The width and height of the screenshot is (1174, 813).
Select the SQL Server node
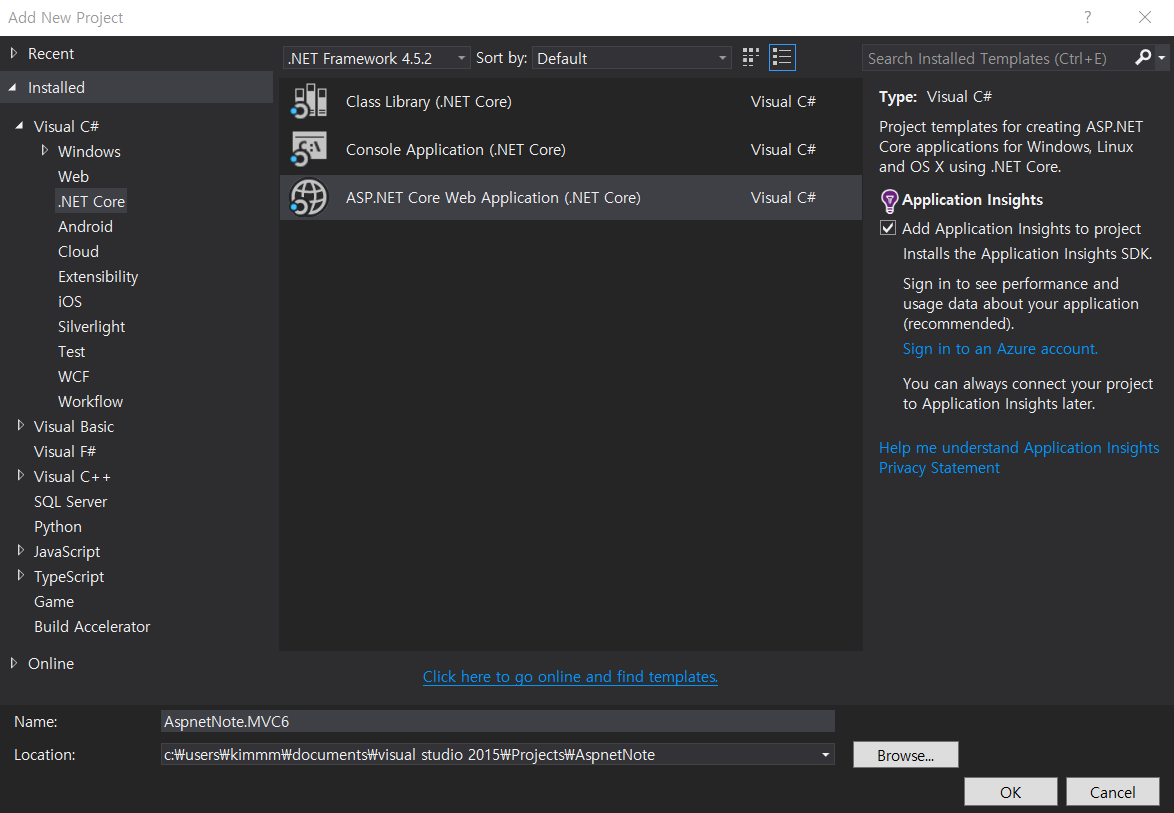(70, 502)
